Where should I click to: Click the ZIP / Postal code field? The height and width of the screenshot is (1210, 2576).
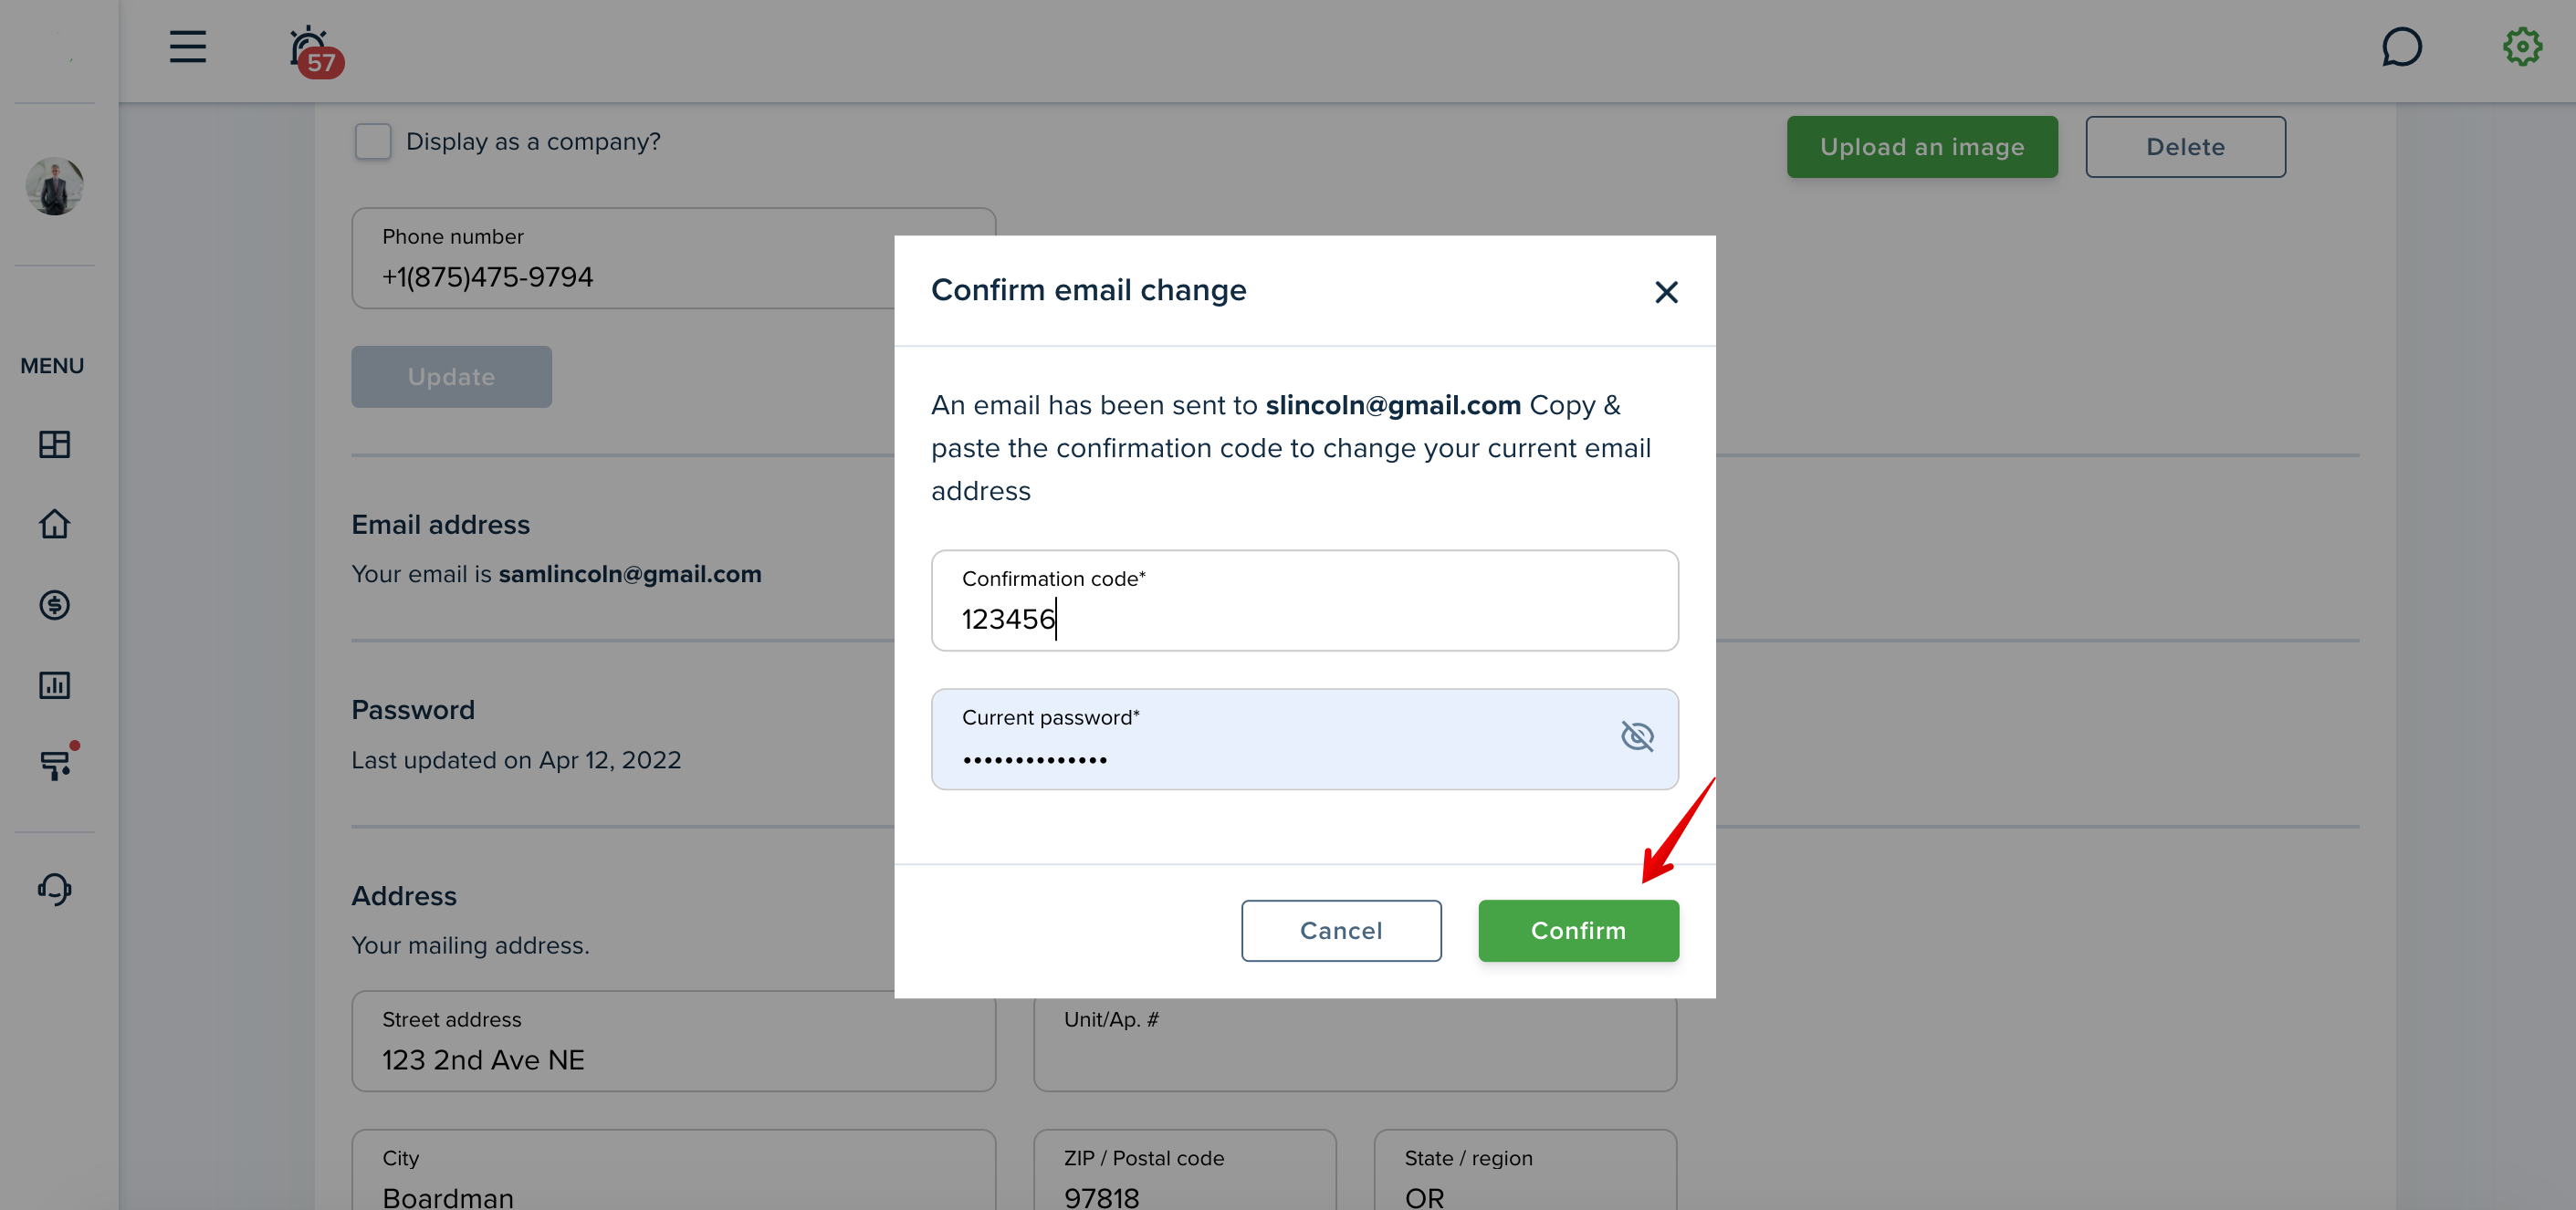pyautogui.click(x=1184, y=1169)
